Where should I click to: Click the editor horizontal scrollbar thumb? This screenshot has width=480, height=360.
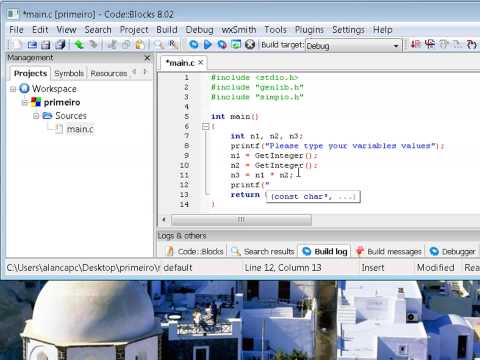tap(241, 220)
